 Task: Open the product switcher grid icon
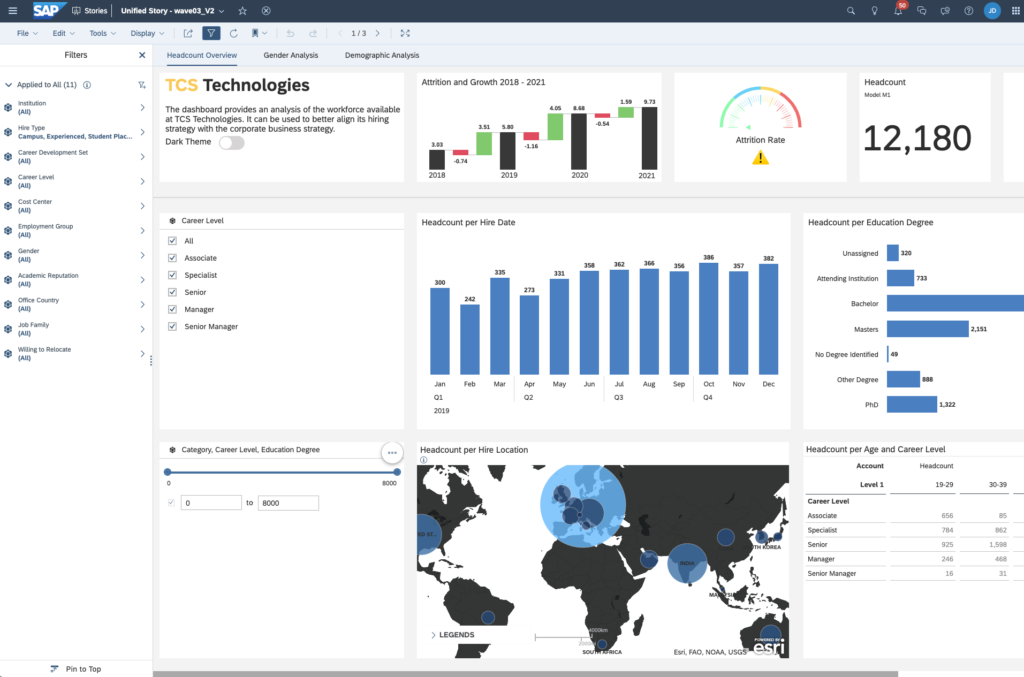(1016, 10)
